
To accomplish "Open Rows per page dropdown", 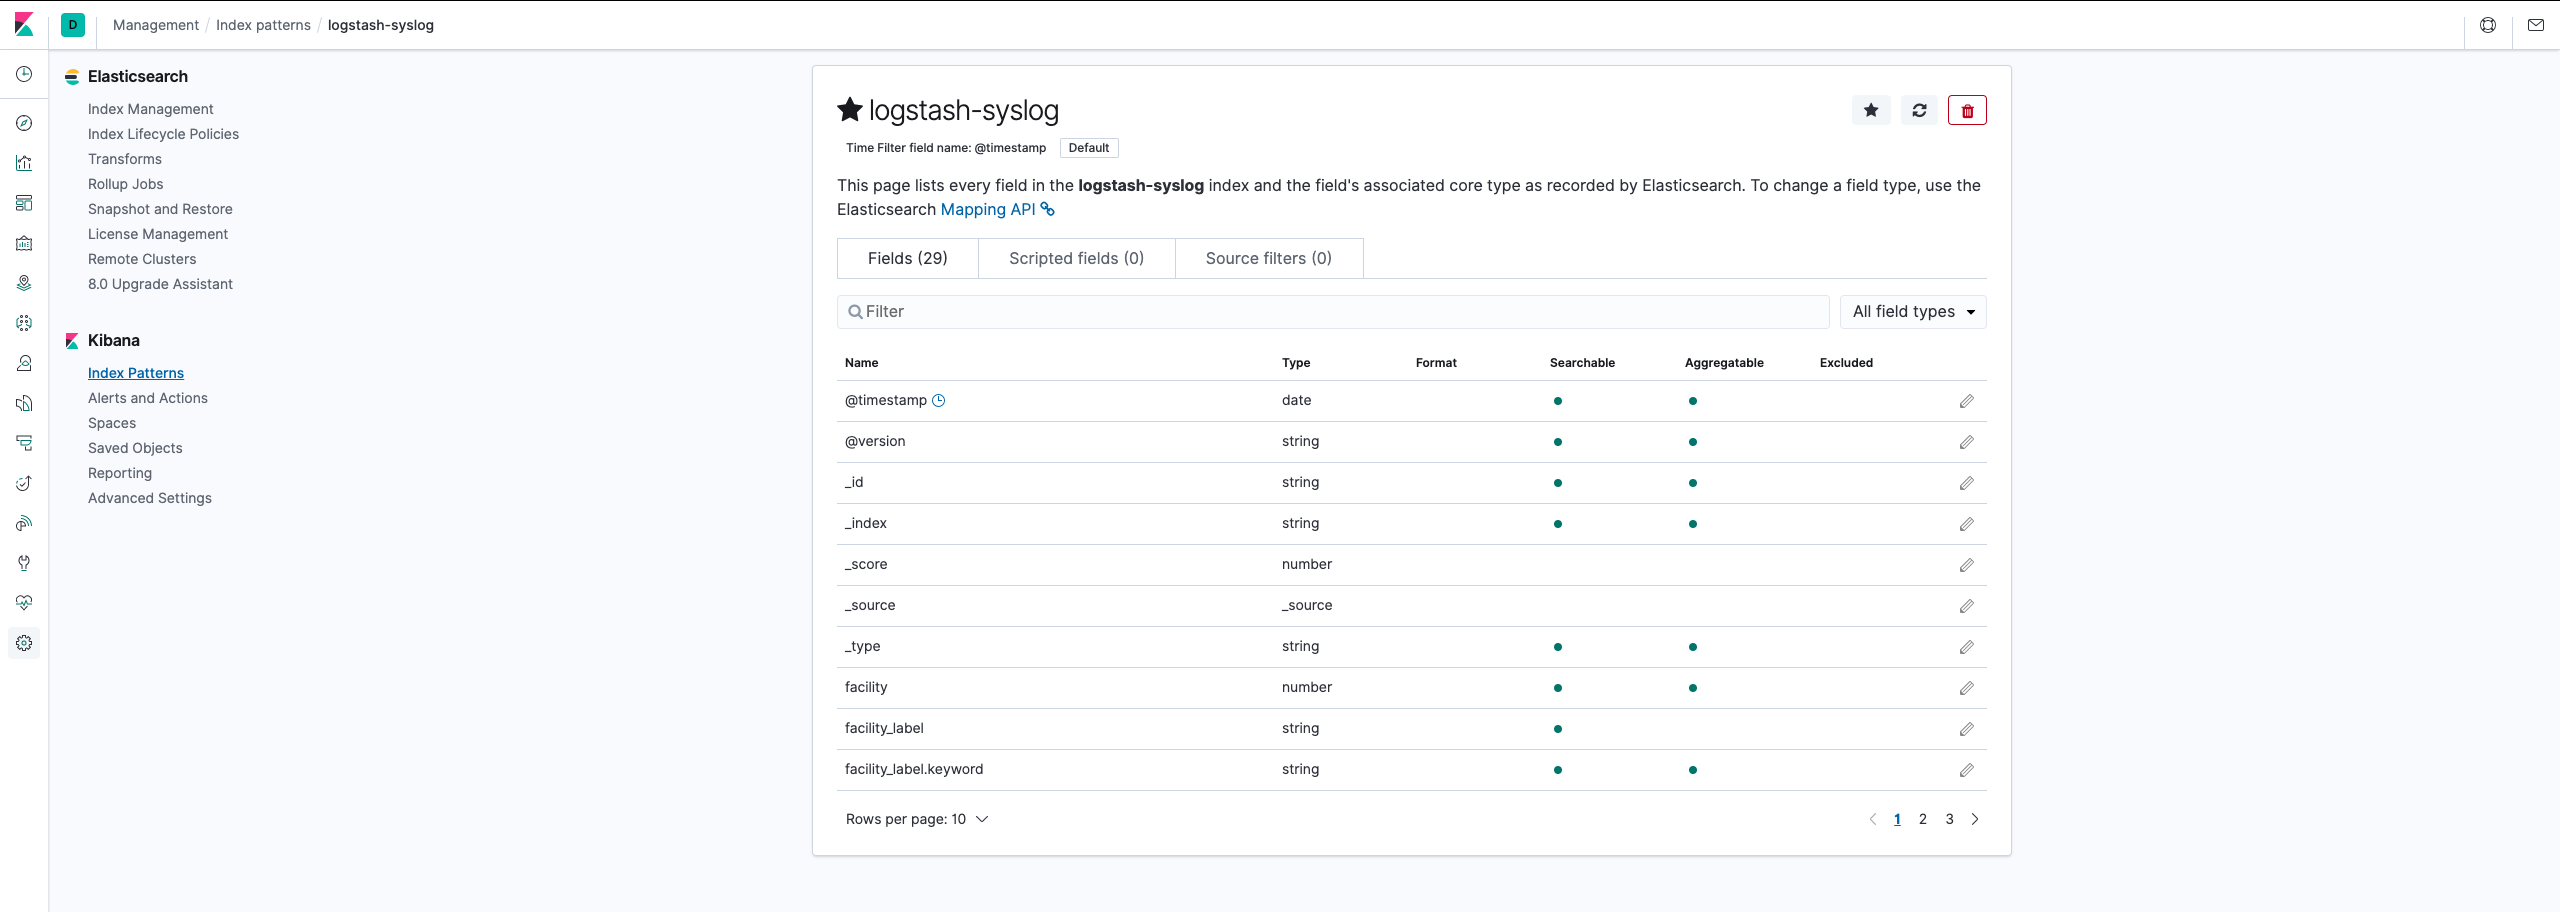I will 917,819.
